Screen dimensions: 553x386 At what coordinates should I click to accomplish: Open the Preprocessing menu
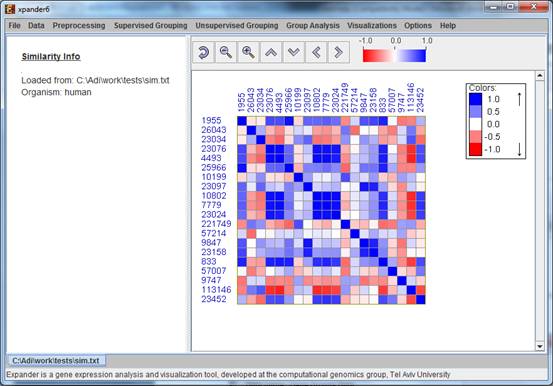pyautogui.click(x=79, y=25)
